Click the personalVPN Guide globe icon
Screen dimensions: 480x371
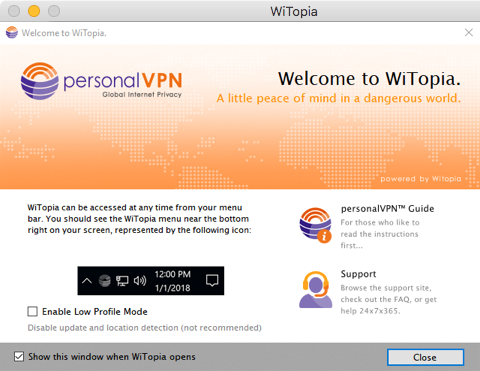(x=315, y=225)
